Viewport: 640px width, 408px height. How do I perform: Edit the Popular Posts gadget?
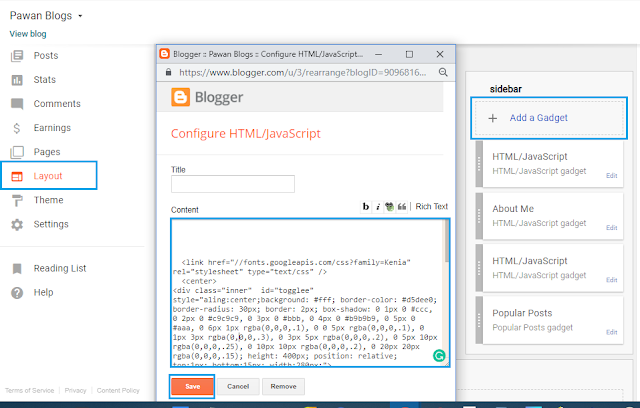point(611,332)
